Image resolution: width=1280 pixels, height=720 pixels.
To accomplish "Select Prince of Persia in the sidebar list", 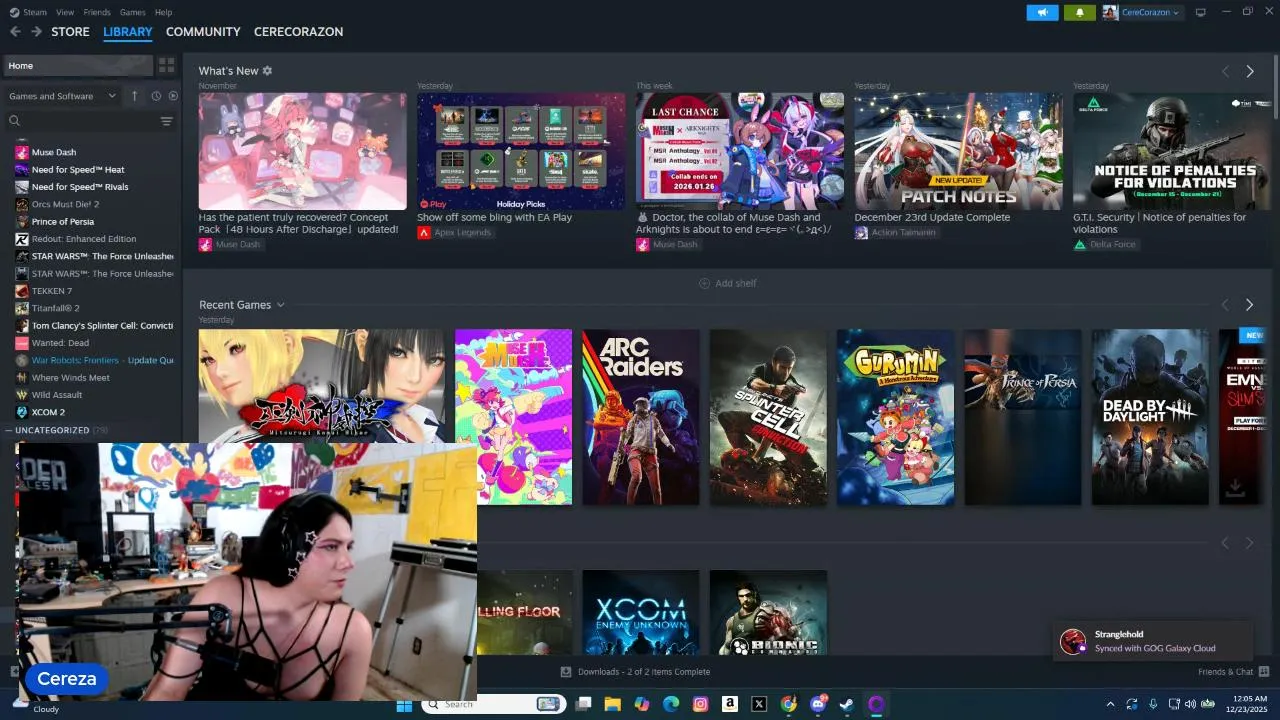I will pyautogui.click(x=62, y=222).
